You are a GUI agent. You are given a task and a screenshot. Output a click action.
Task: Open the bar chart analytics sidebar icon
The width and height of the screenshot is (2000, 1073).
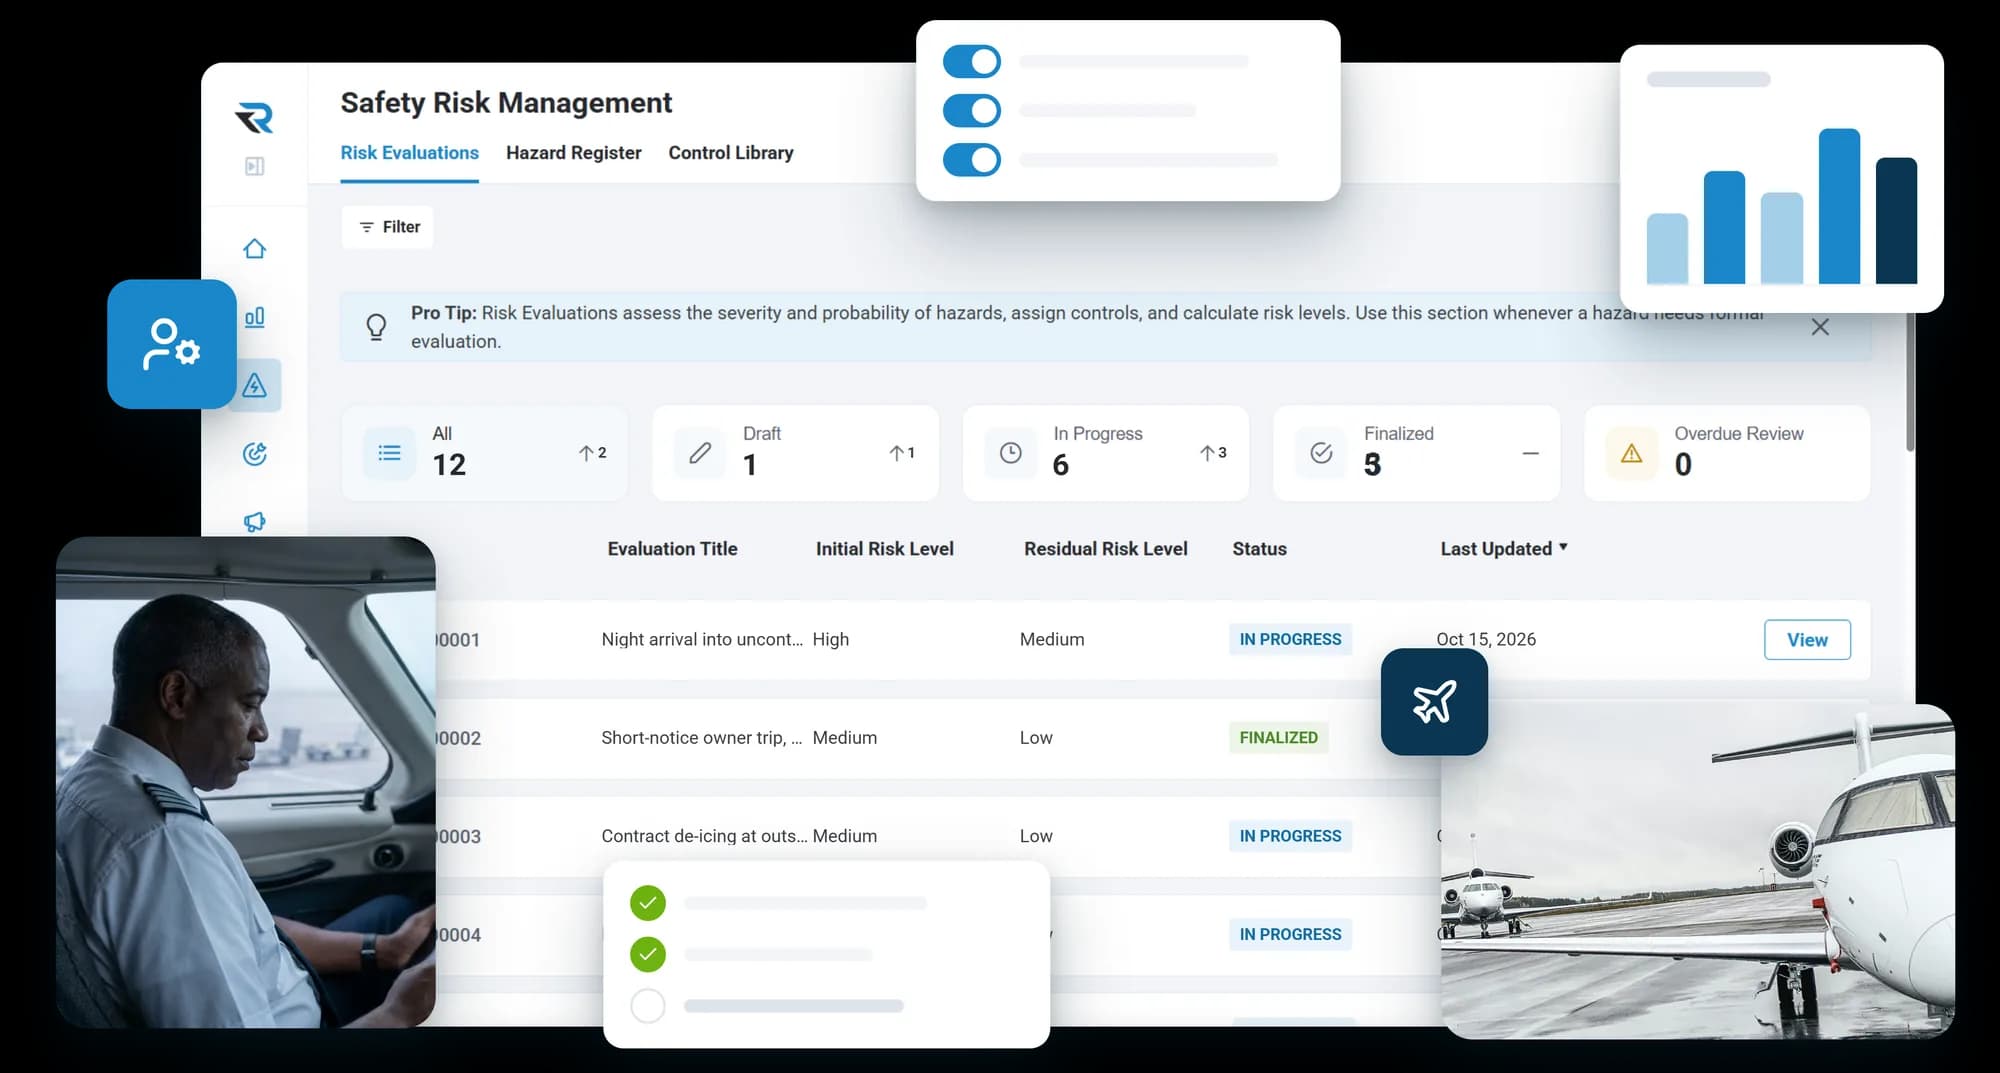(255, 317)
